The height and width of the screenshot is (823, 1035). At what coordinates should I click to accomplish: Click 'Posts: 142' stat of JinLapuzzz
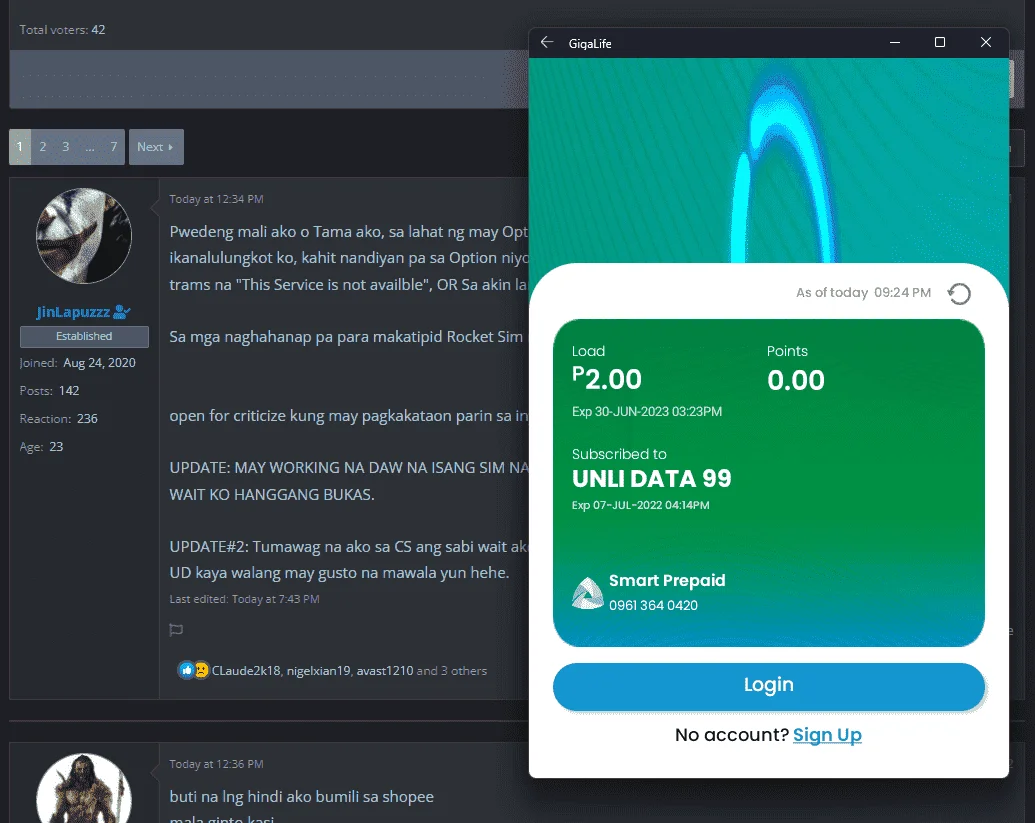50,391
